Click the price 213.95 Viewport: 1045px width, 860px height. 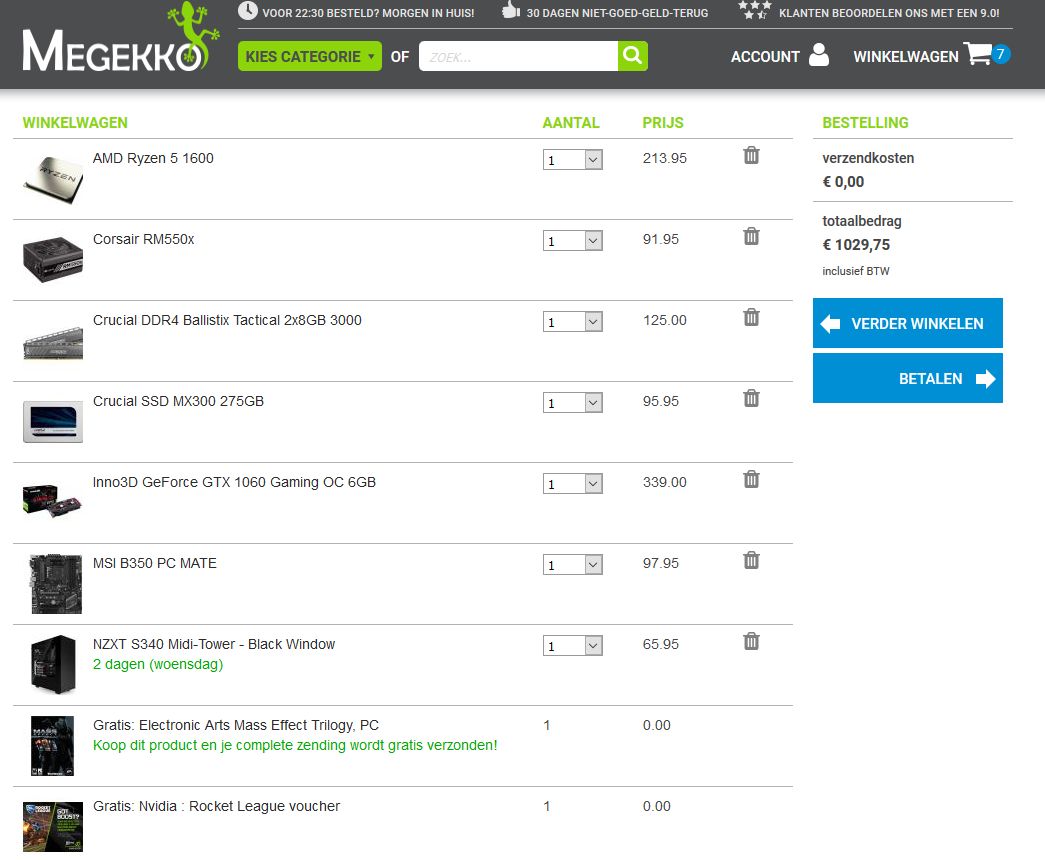tap(664, 158)
